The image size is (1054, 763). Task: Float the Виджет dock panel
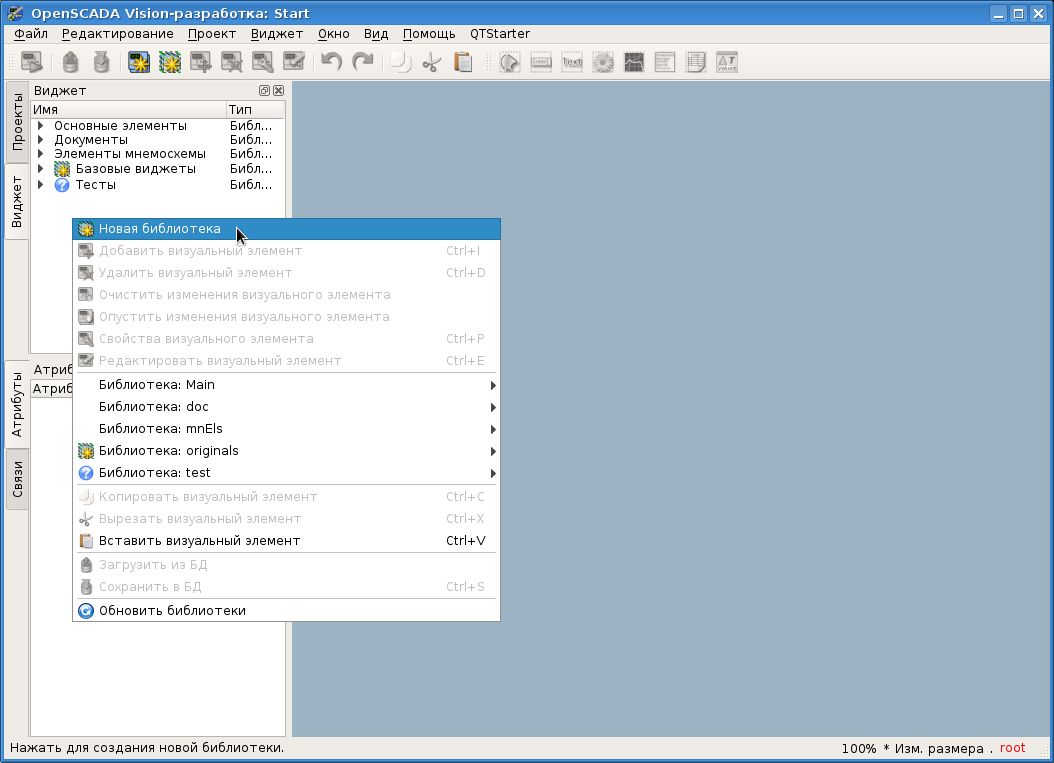264,91
